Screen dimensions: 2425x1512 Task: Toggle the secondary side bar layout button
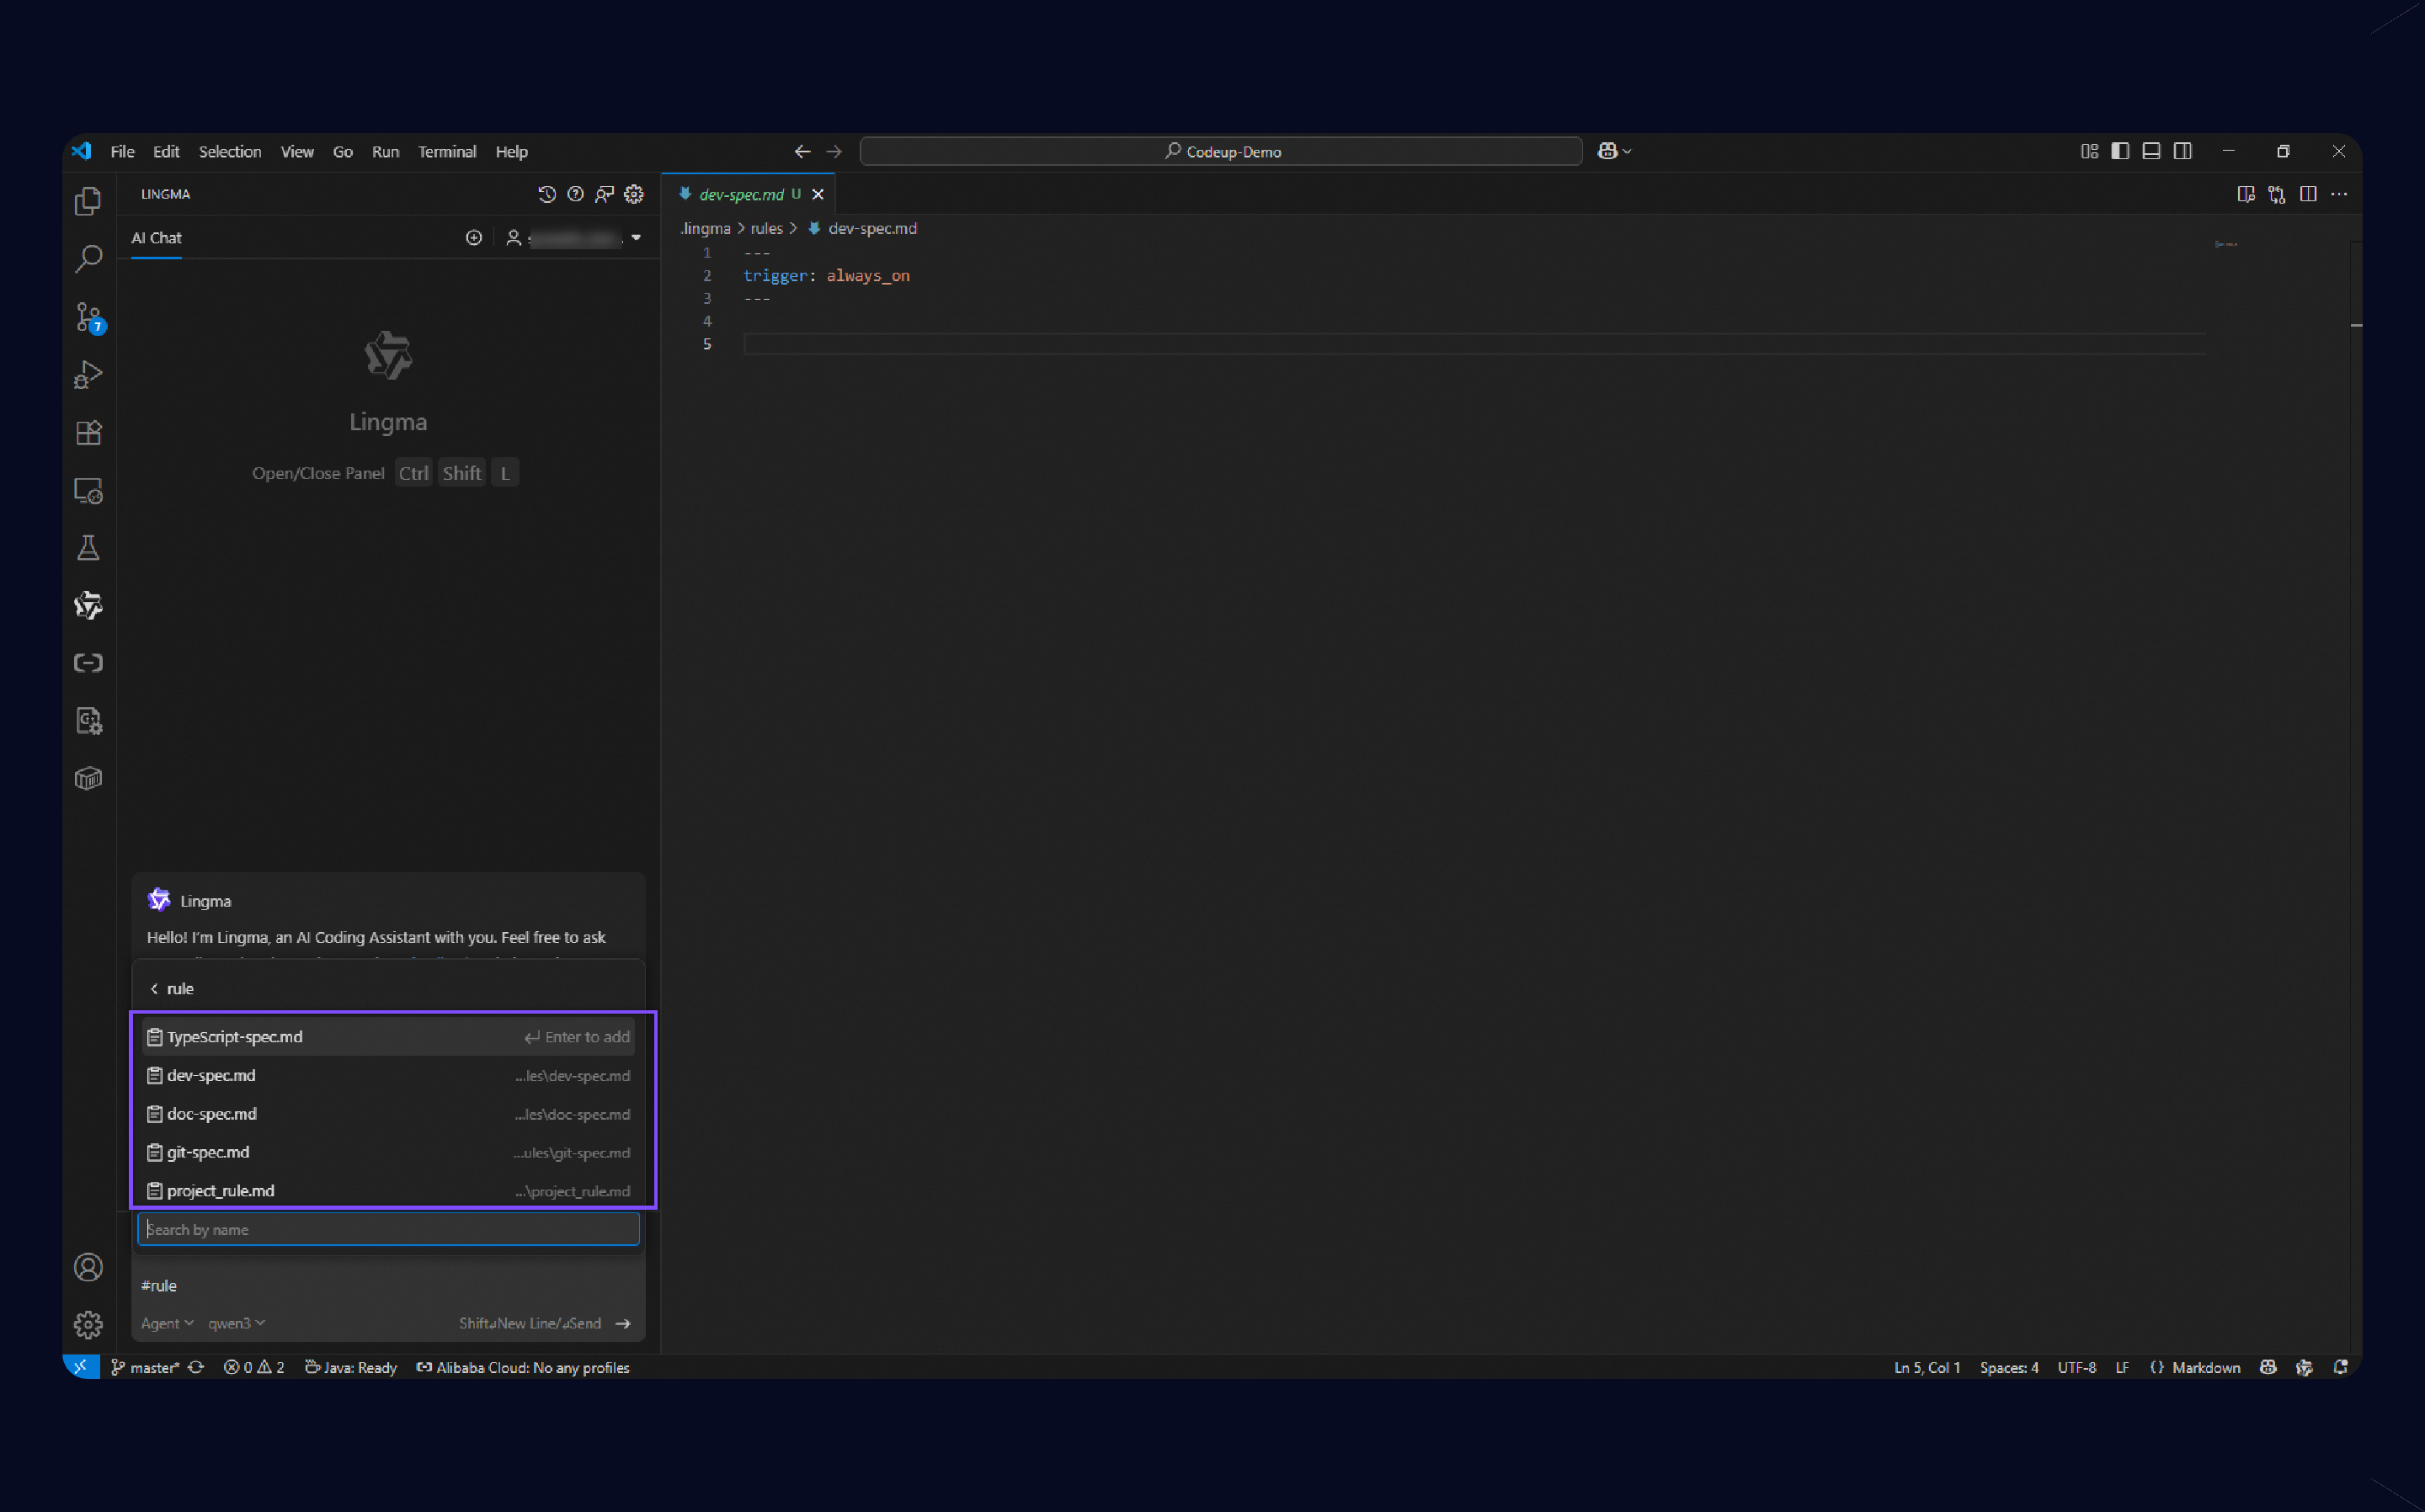pos(2183,151)
